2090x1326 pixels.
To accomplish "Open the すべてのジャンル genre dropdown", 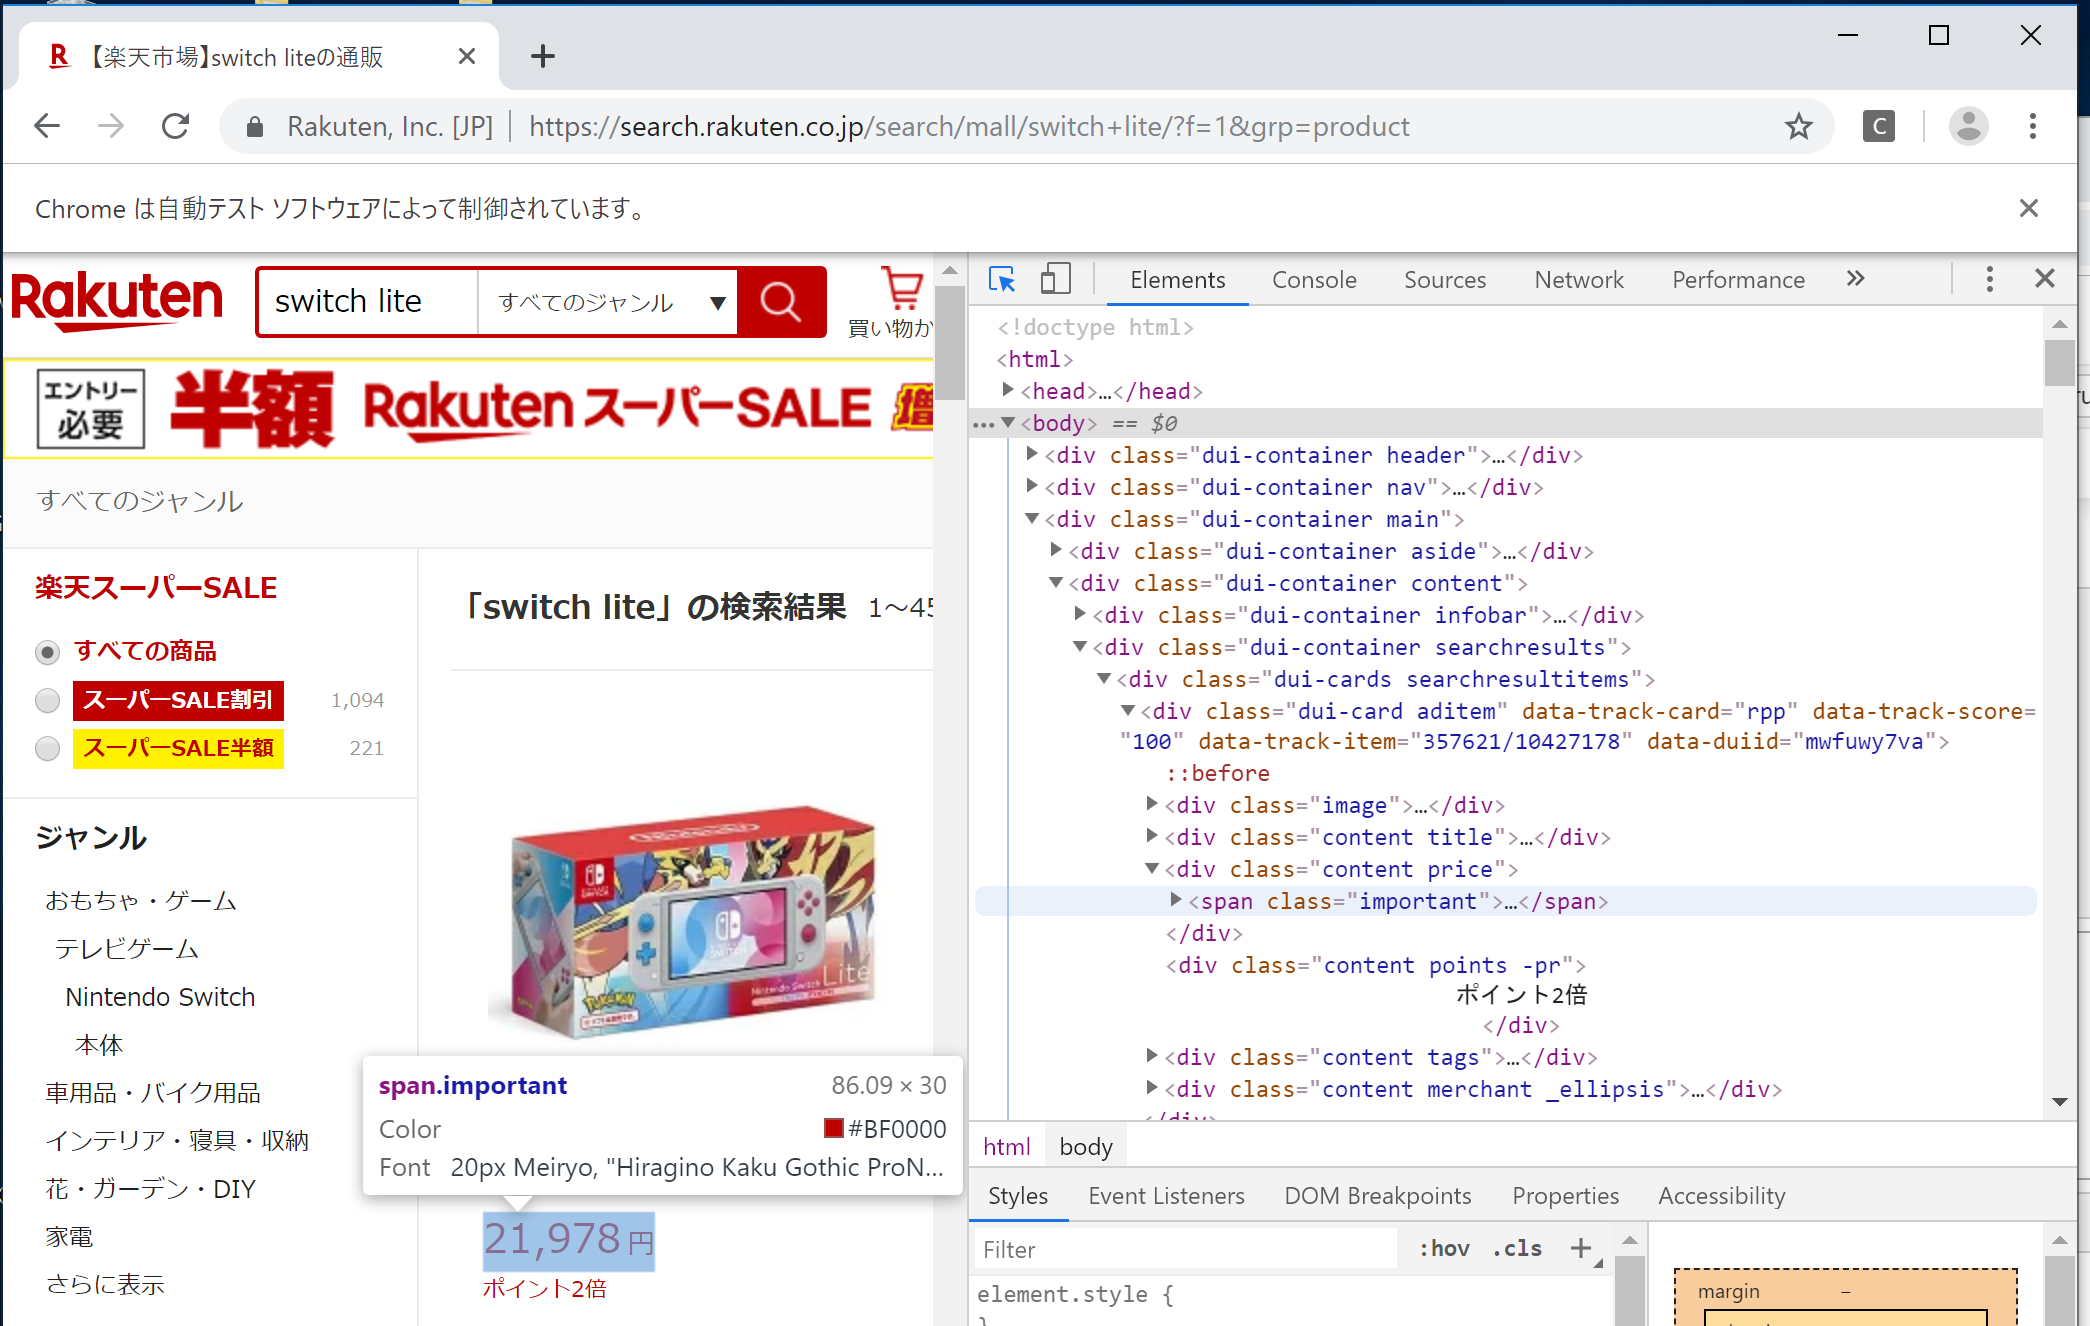I will [608, 302].
